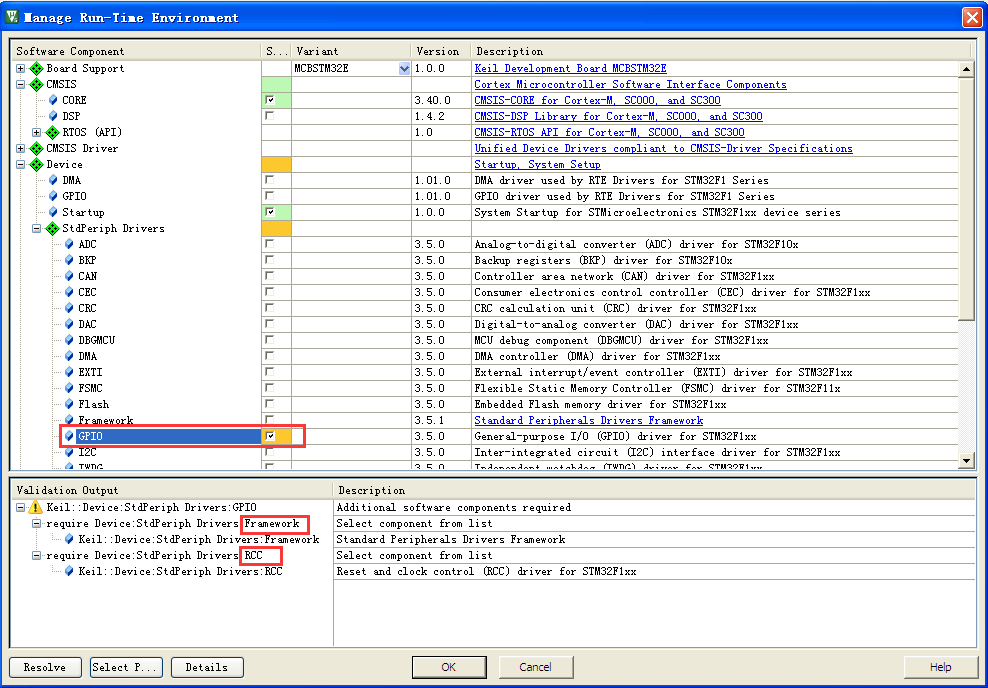The image size is (988, 688).
Task: Click the CMSIS component group icon
Action: [x=37, y=84]
